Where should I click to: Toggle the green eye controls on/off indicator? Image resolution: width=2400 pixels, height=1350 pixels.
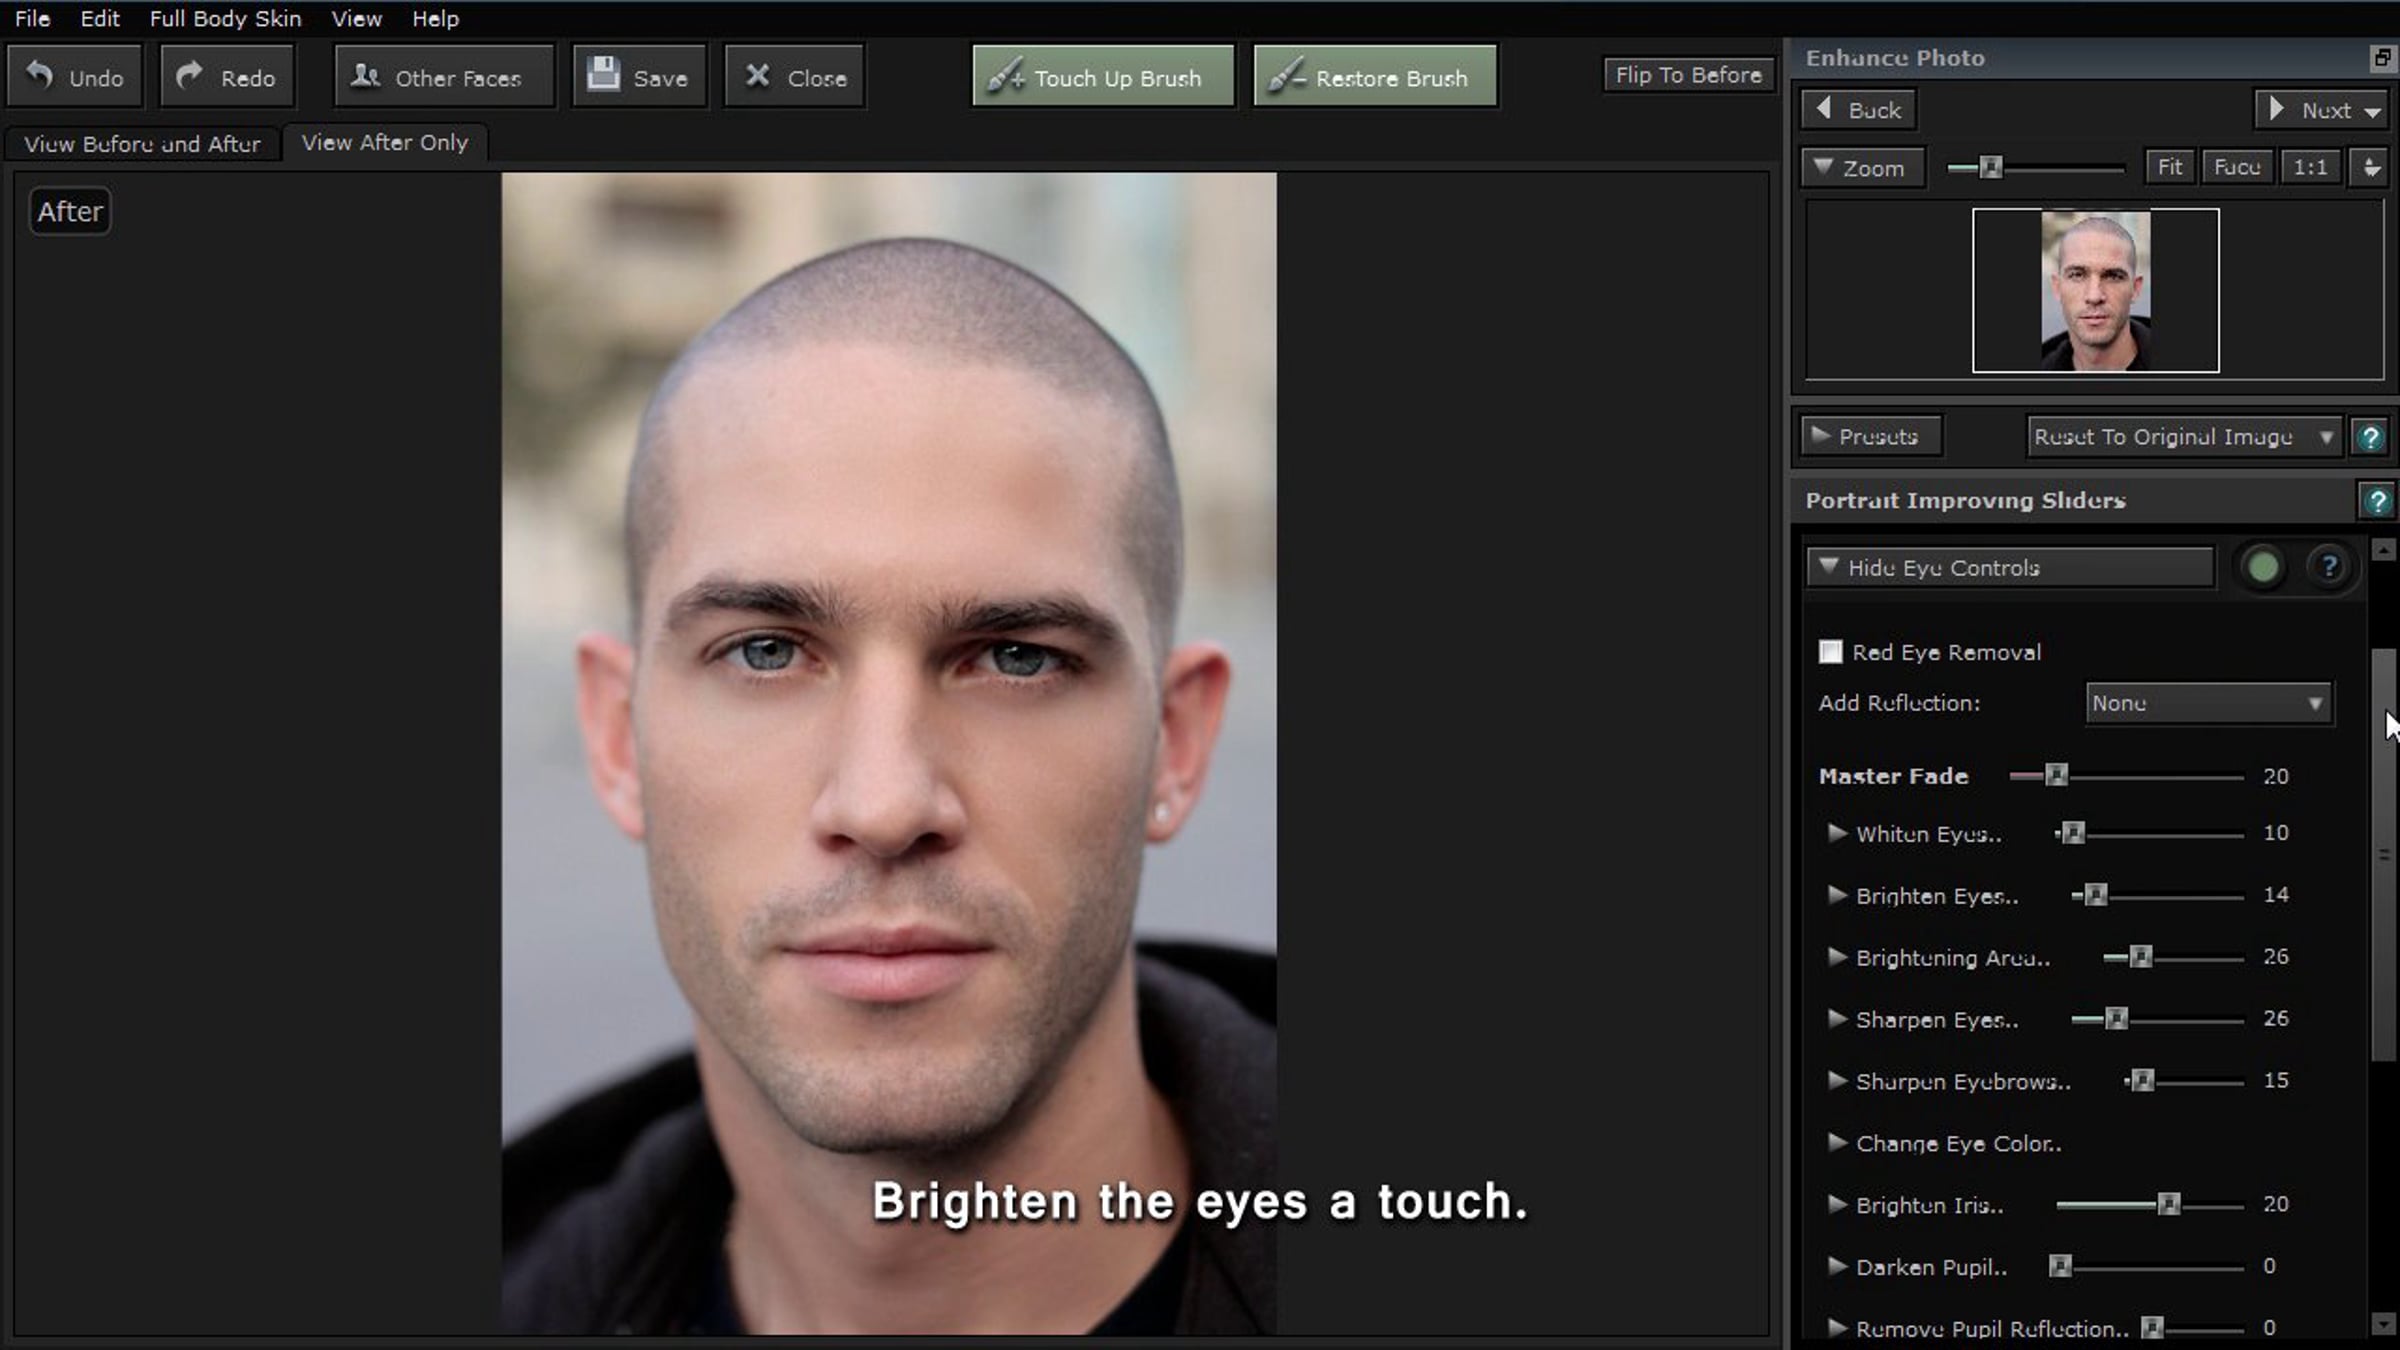(x=2263, y=567)
